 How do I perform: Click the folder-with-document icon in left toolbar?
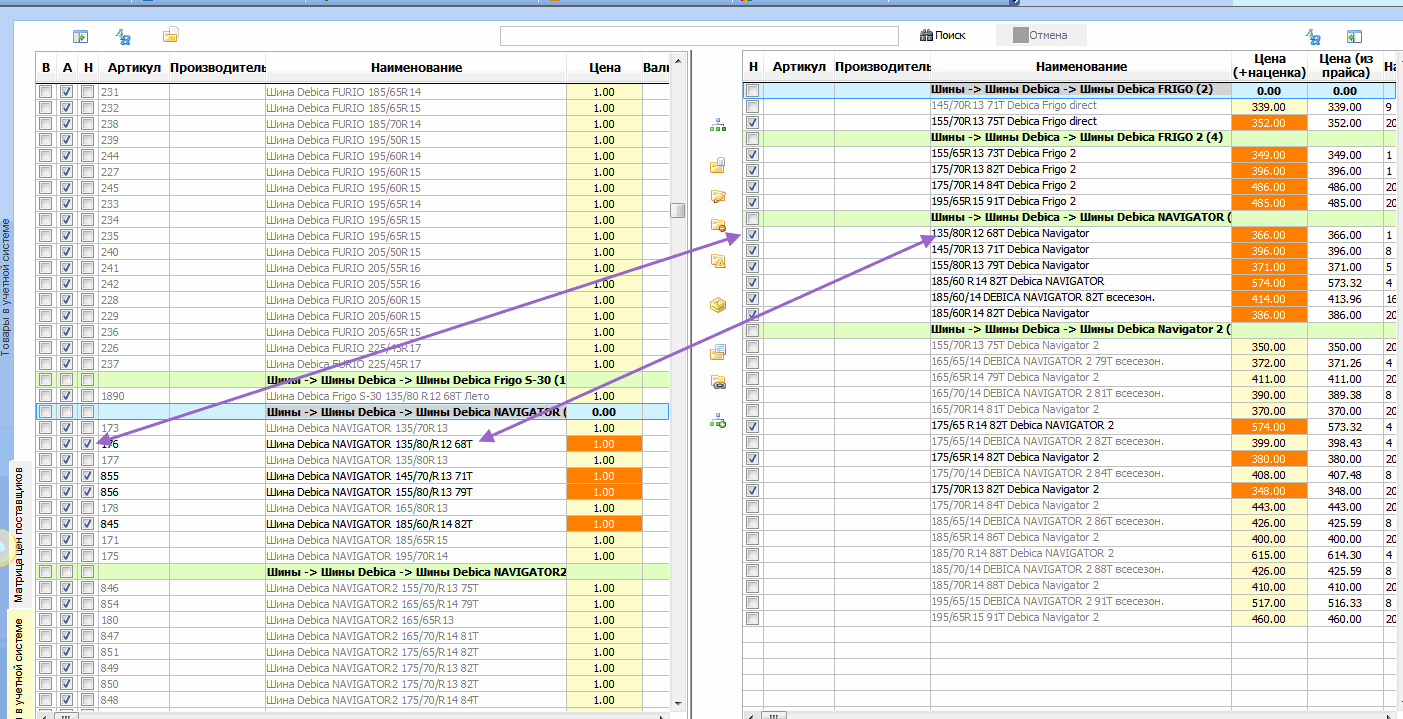tap(171, 35)
